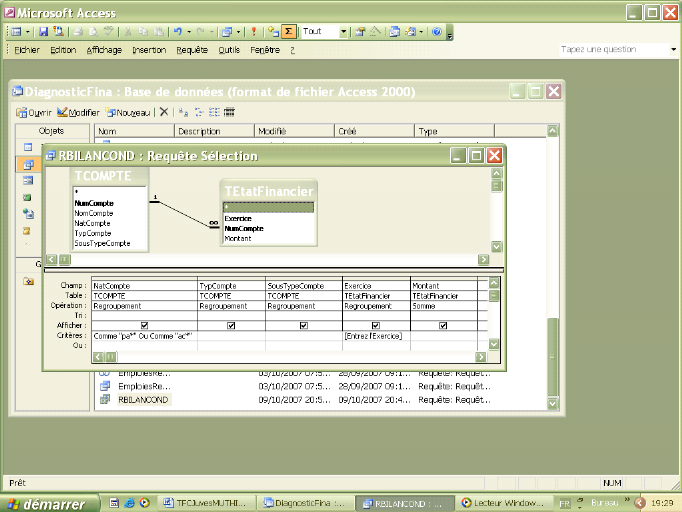This screenshot has height=512, width=682.
Task: Expand the 'Tapez une question' dropdown arrow
Action: [x=673, y=49]
